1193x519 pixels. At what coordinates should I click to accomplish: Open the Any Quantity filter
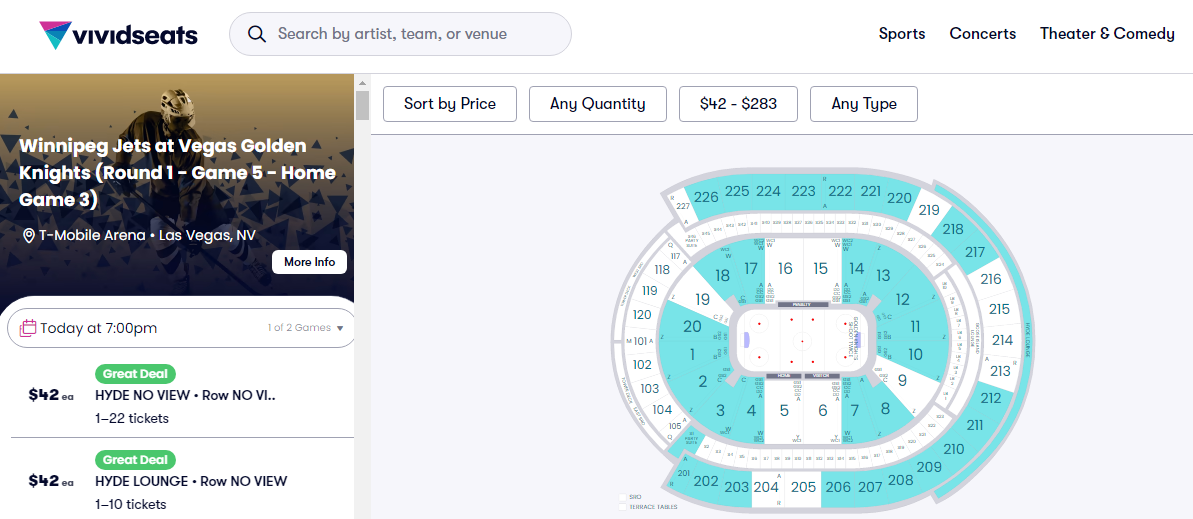(597, 104)
